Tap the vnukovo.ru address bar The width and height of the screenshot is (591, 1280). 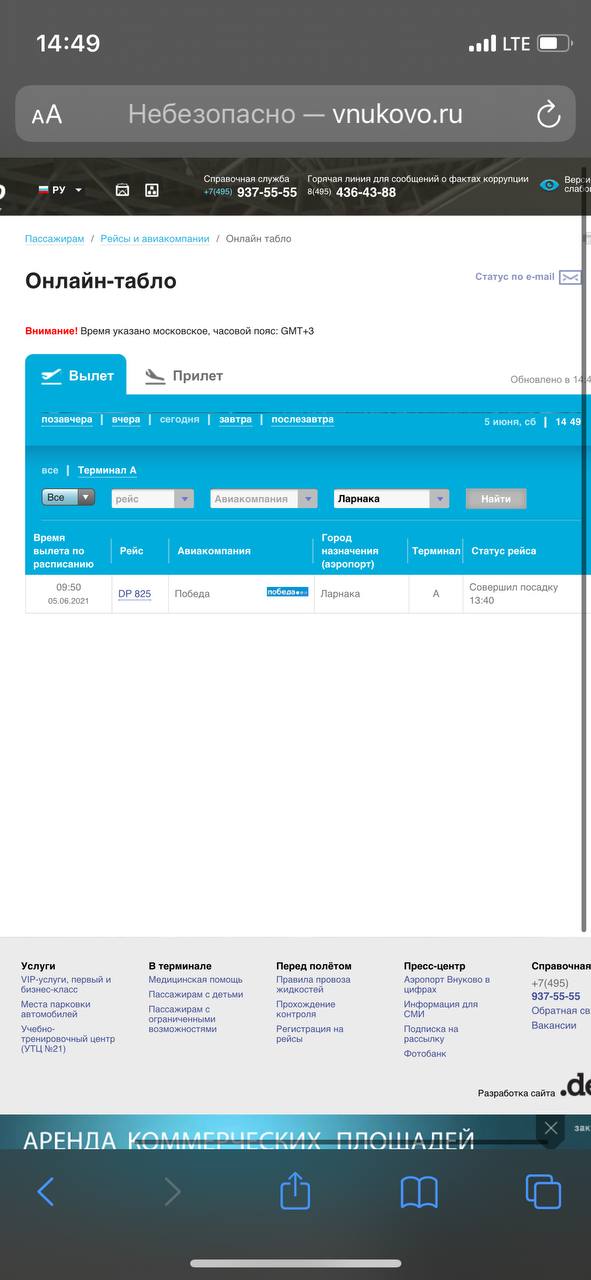point(295,114)
